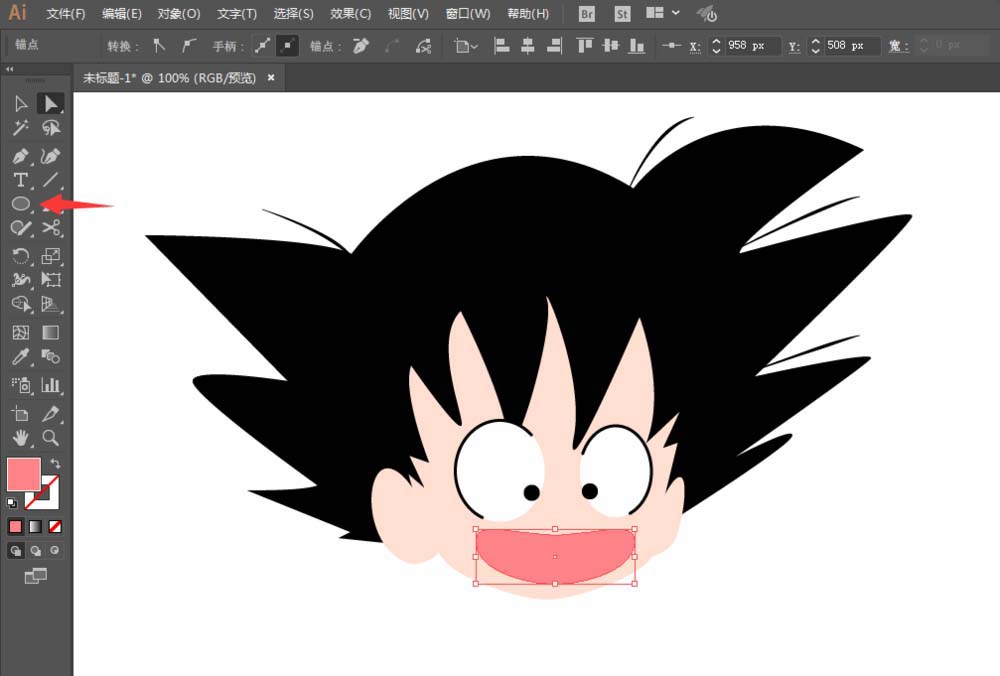Image resolution: width=1000 pixels, height=676 pixels.
Task: Click horizontal align left button
Action: [x=502, y=45]
